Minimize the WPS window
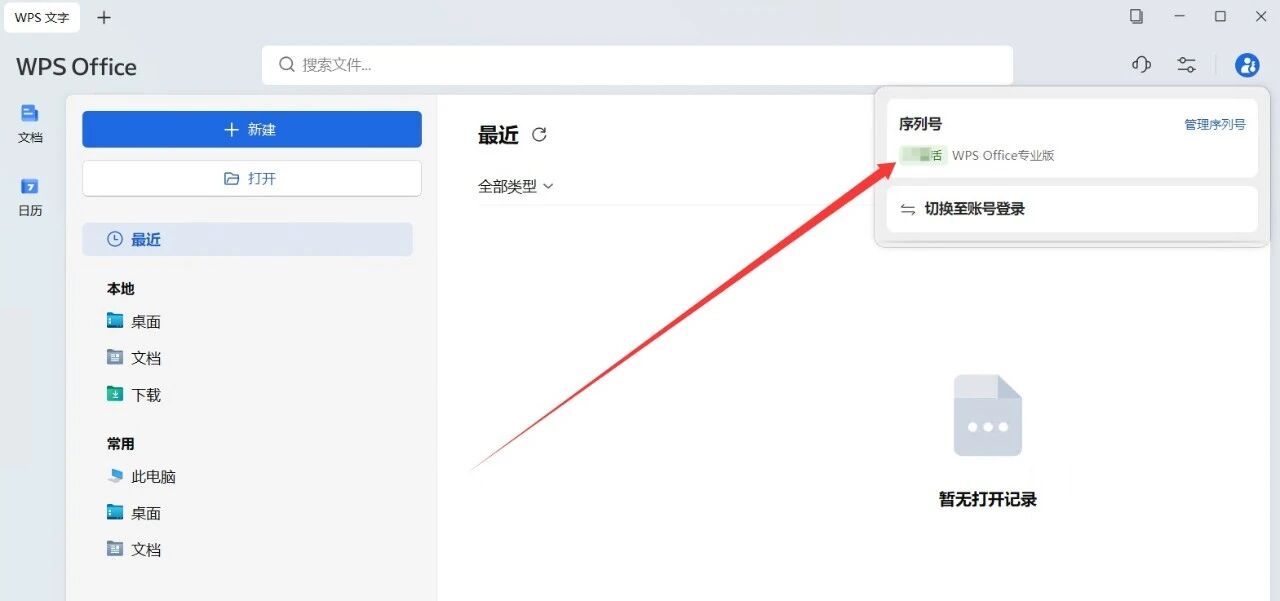This screenshot has width=1280, height=601. pyautogui.click(x=1180, y=16)
